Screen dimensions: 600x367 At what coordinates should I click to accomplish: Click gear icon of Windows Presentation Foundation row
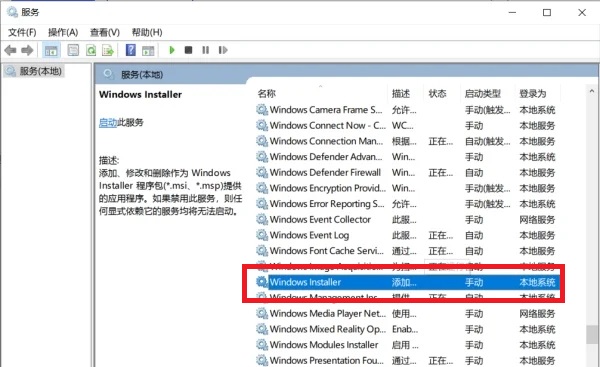click(262, 361)
